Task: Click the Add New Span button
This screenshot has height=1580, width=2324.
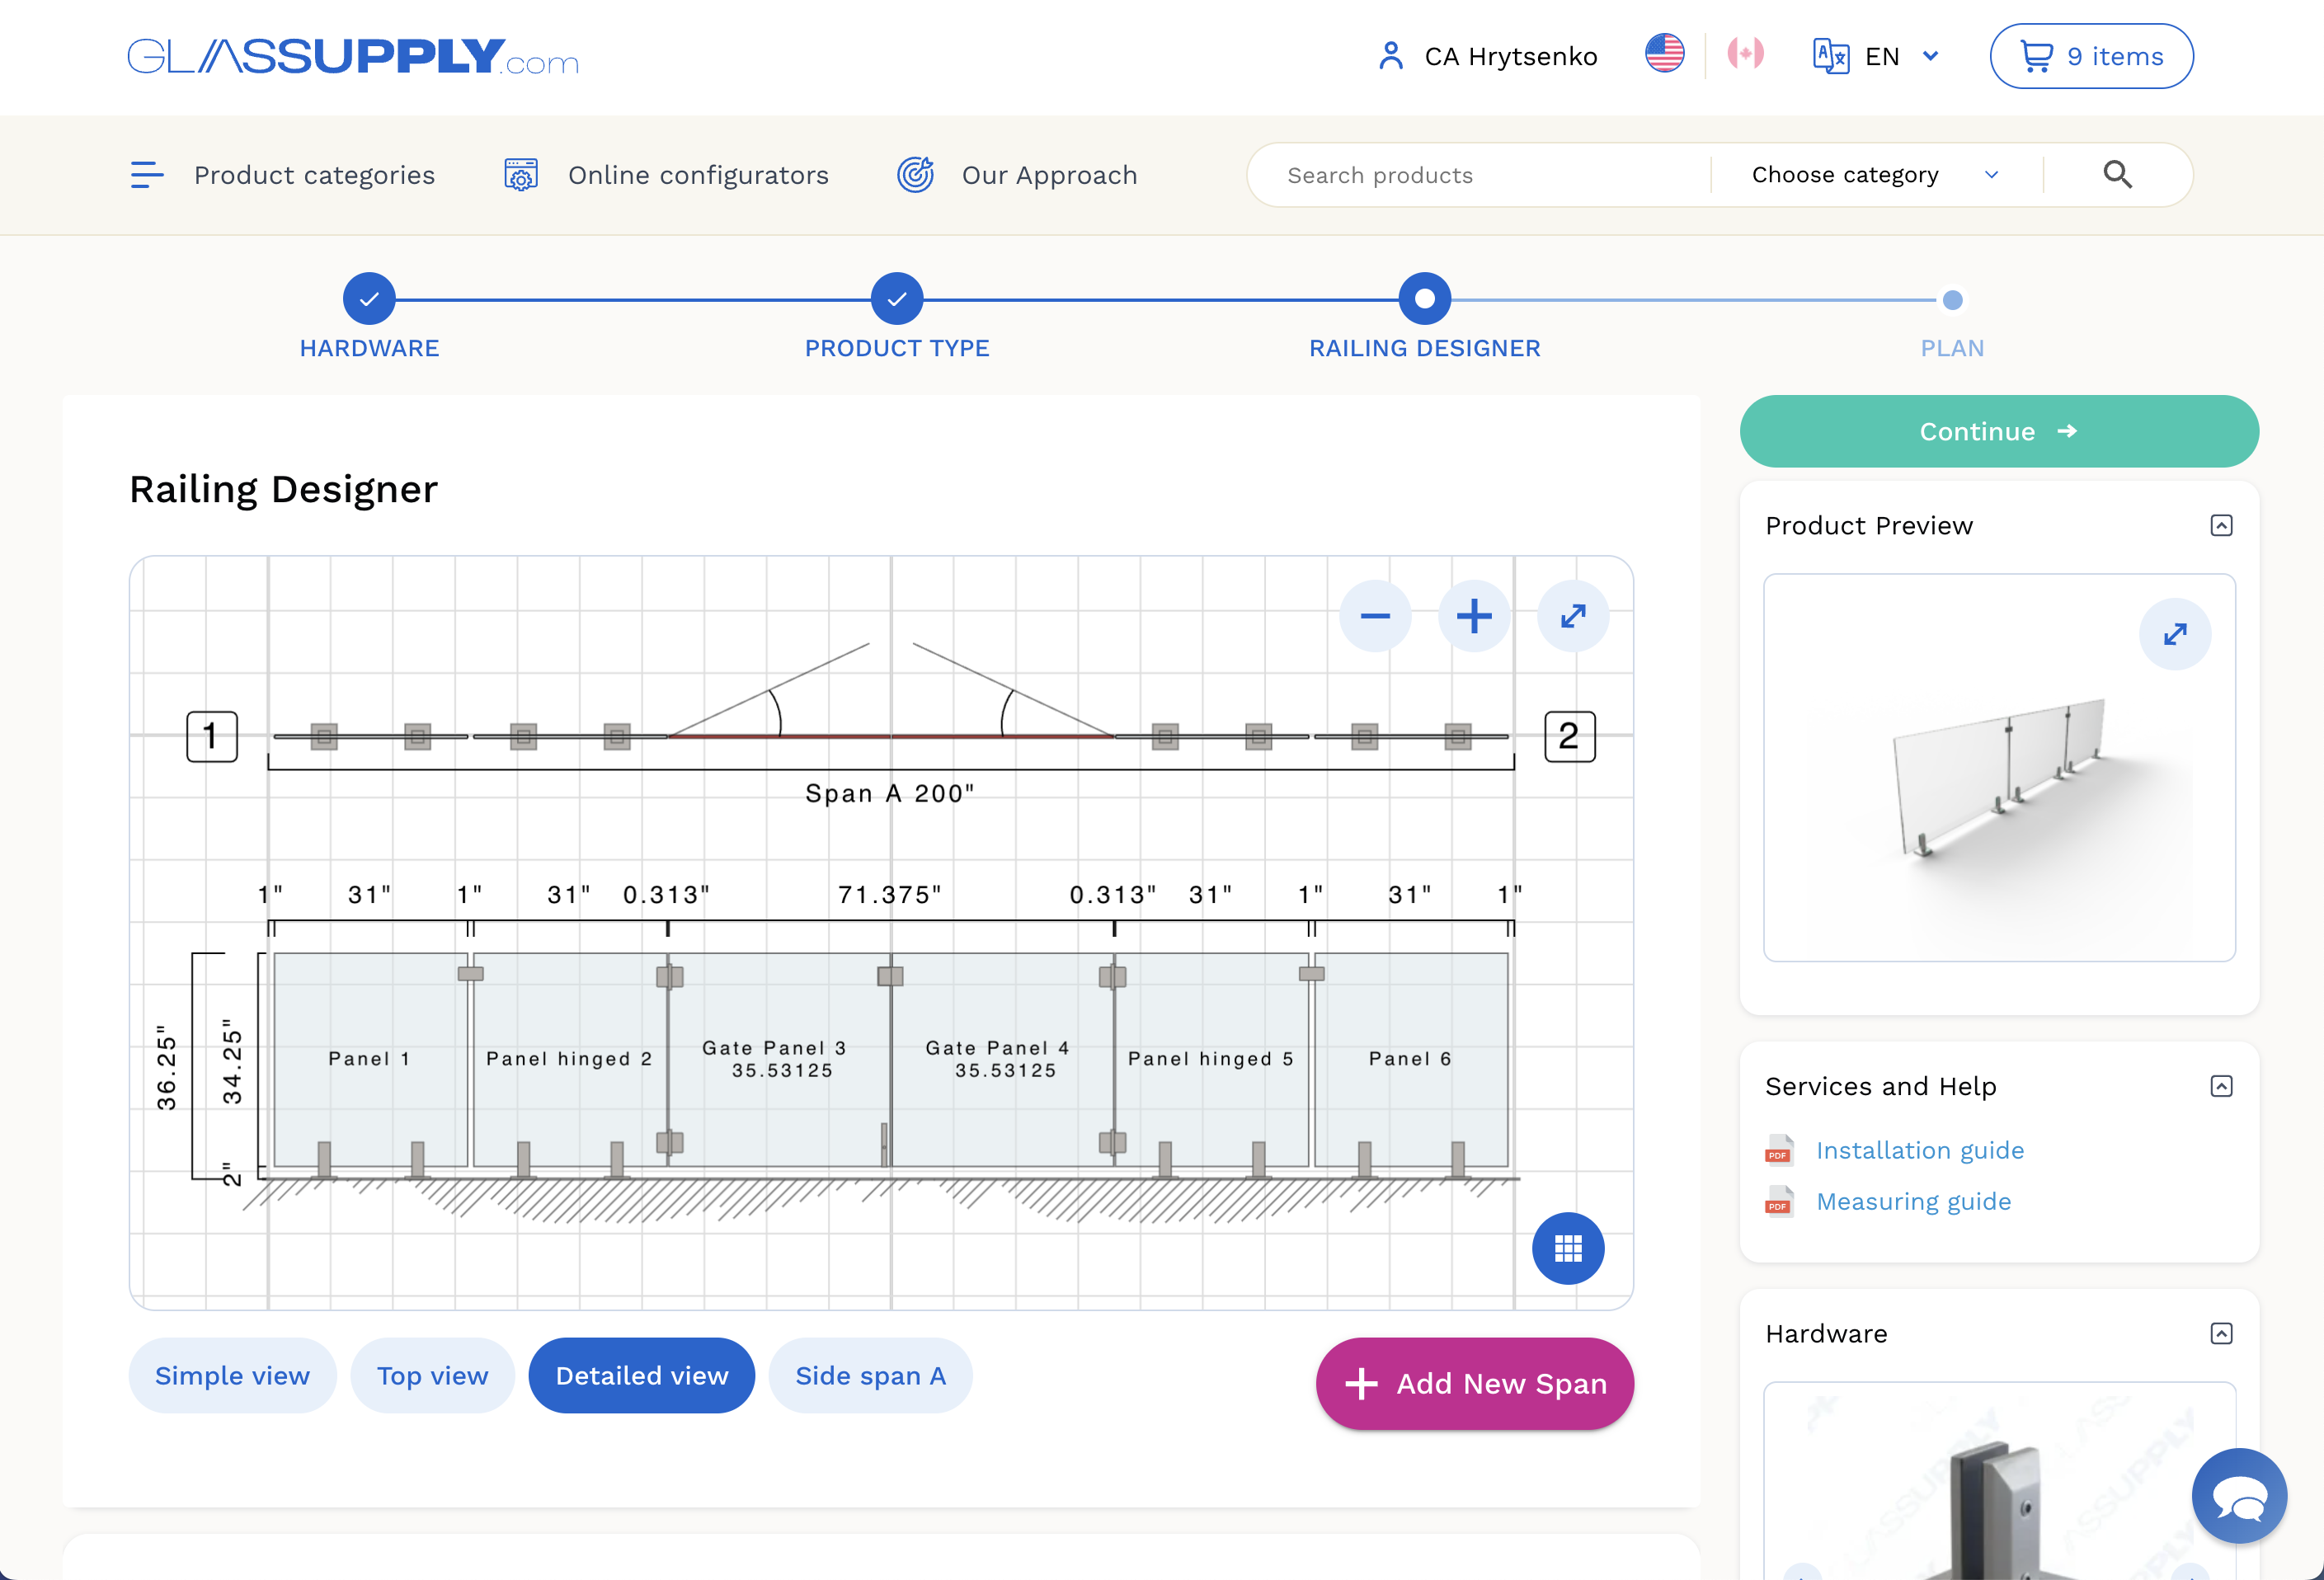Action: pyautogui.click(x=1475, y=1384)
